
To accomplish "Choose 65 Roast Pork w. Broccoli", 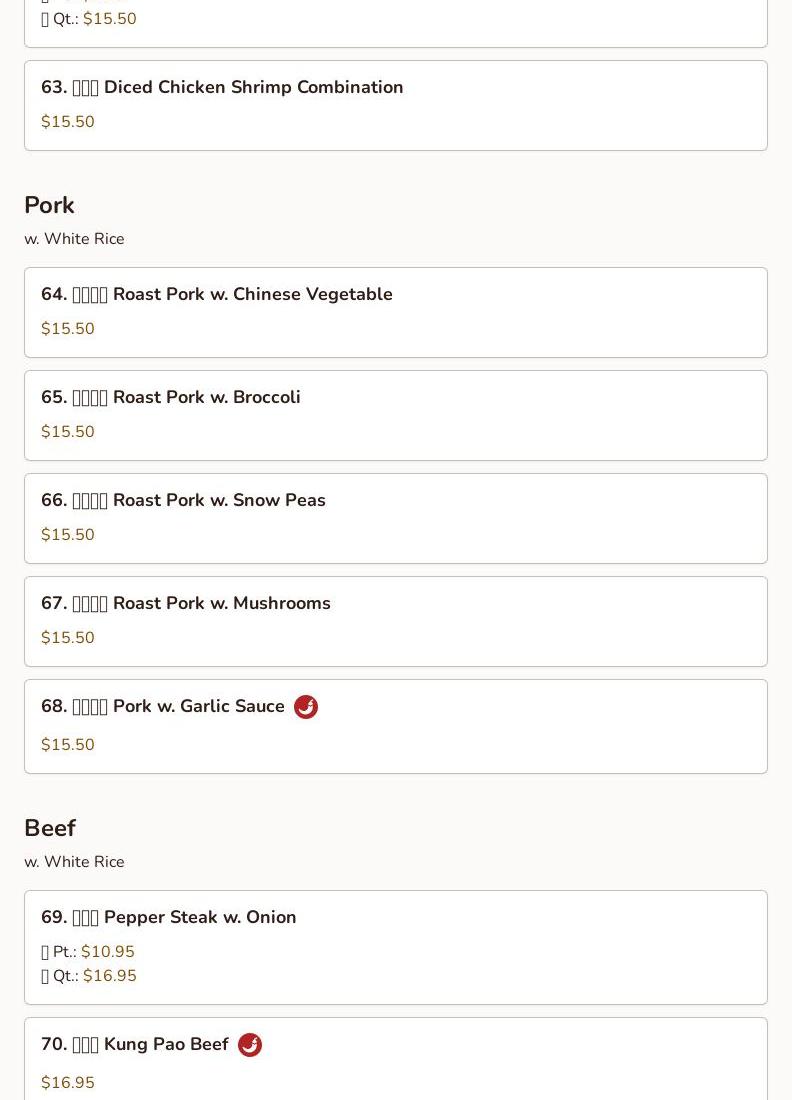I will pyautogui.click(x=396, y=415).
